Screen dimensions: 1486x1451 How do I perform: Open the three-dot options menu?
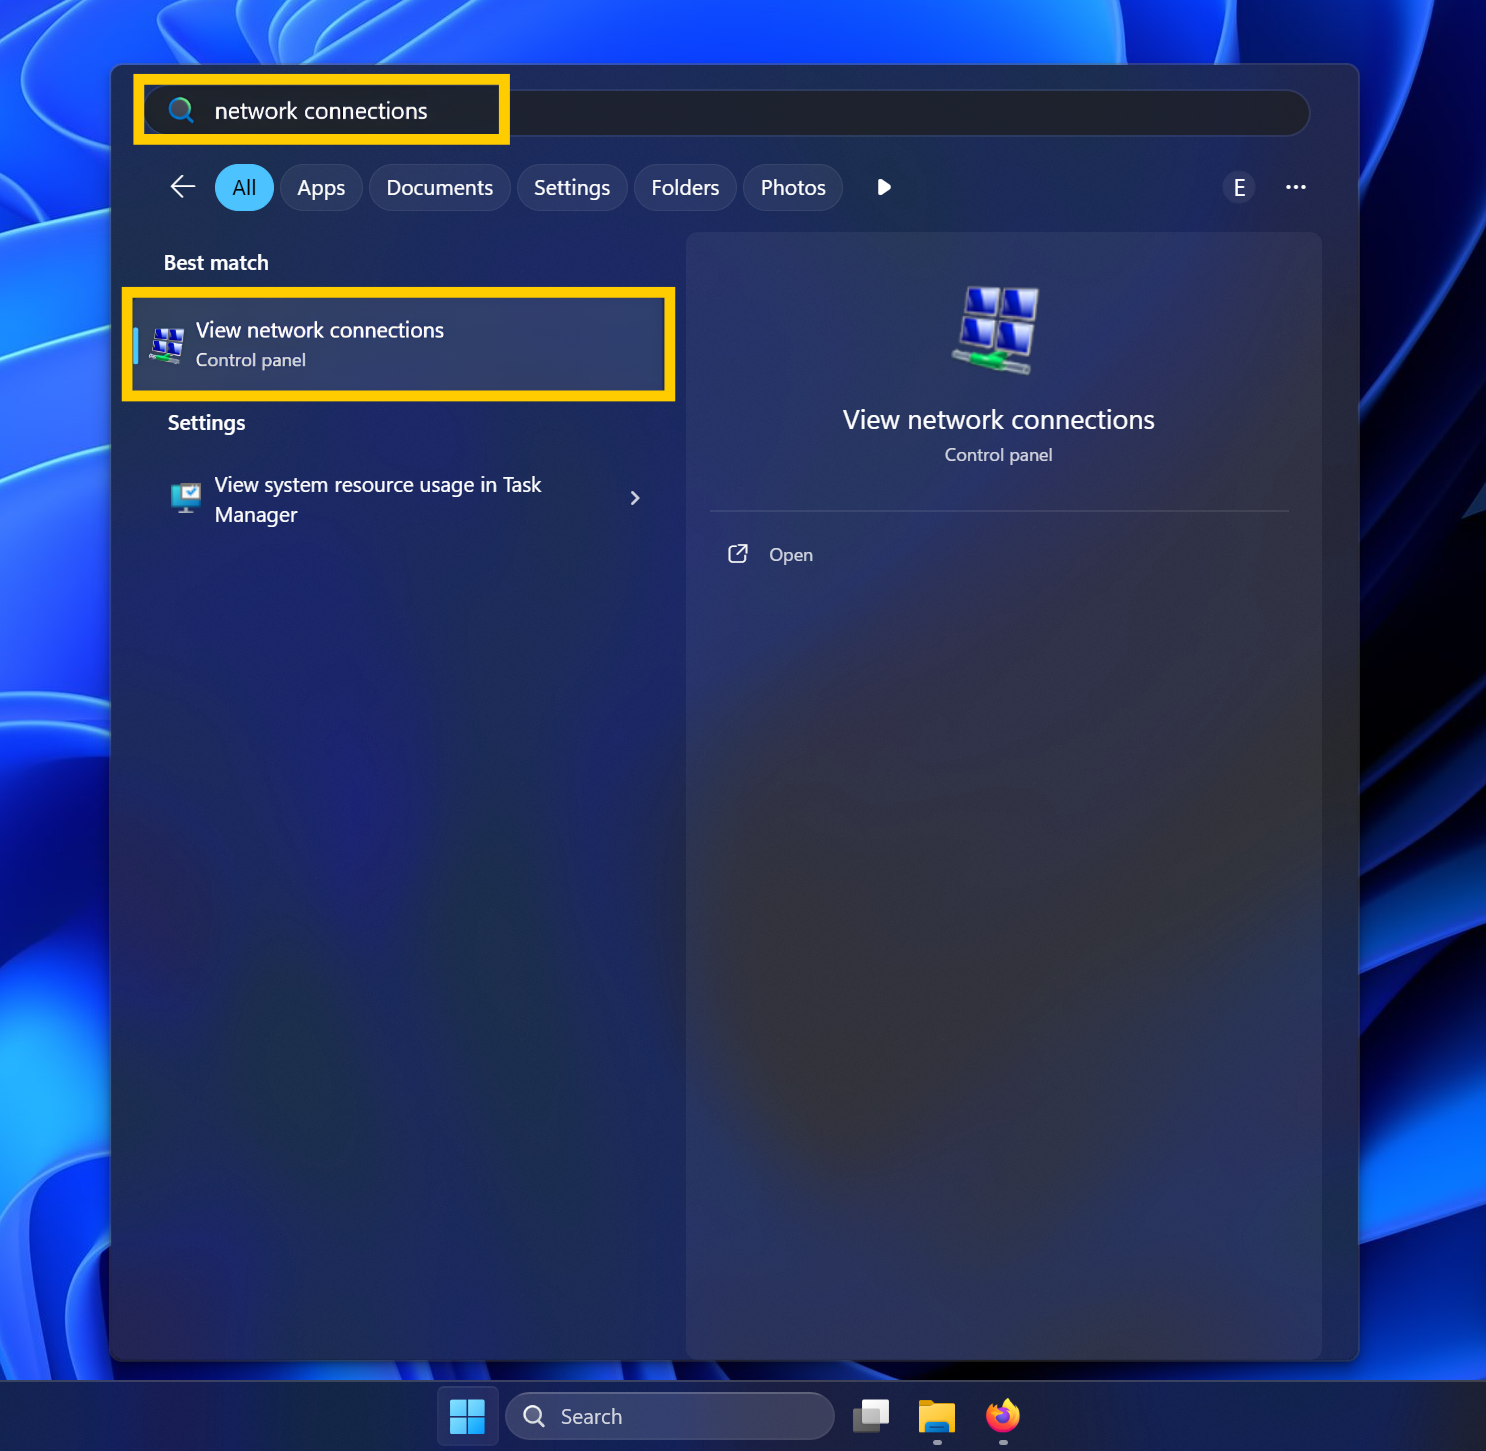point(1296,187)
